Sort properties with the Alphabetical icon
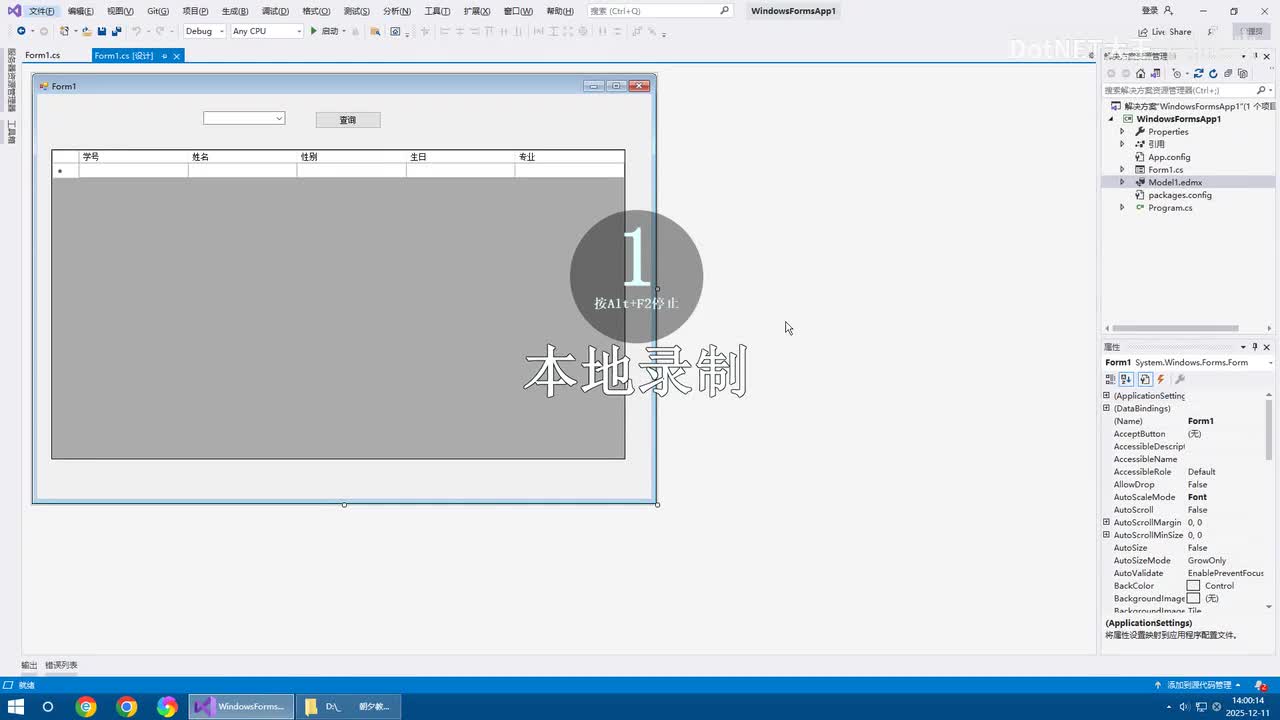 pyautogui.click(x=1126, y=379)
